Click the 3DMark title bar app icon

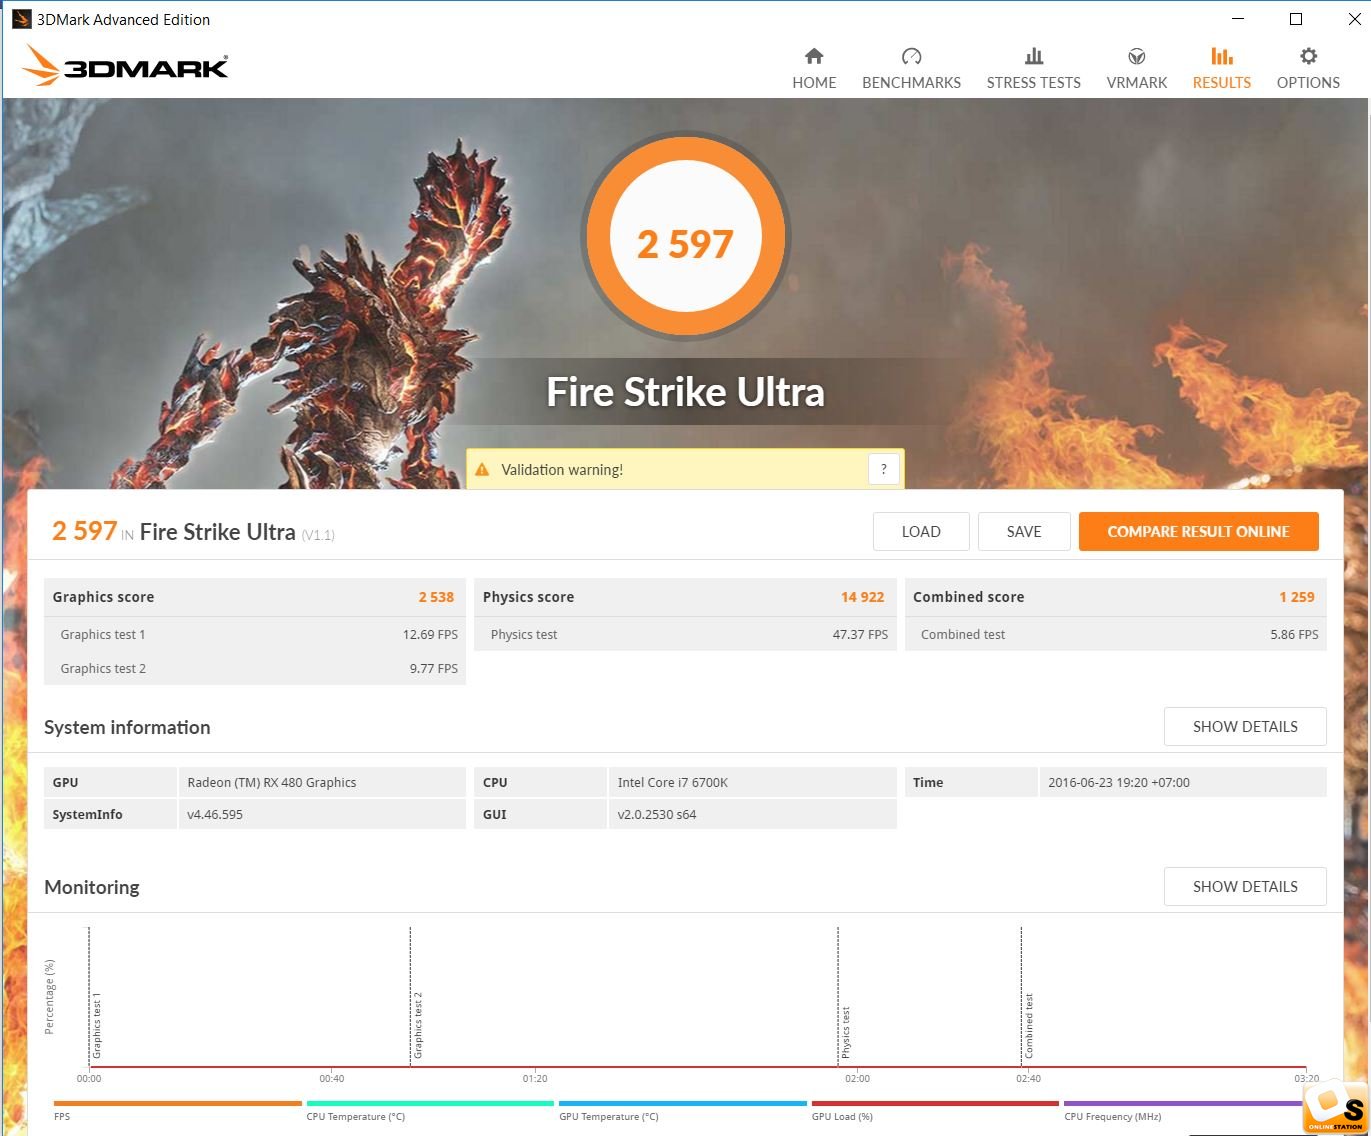pyautogui.click(x=21, y=19)
